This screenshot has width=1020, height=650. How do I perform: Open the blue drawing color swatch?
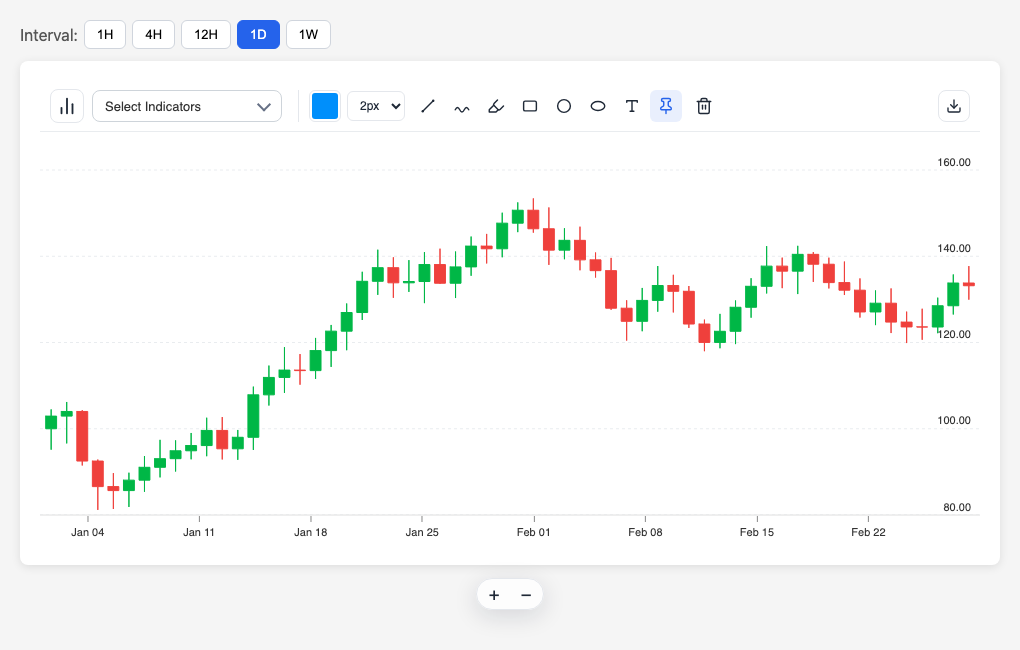click(x=325, y=106)
